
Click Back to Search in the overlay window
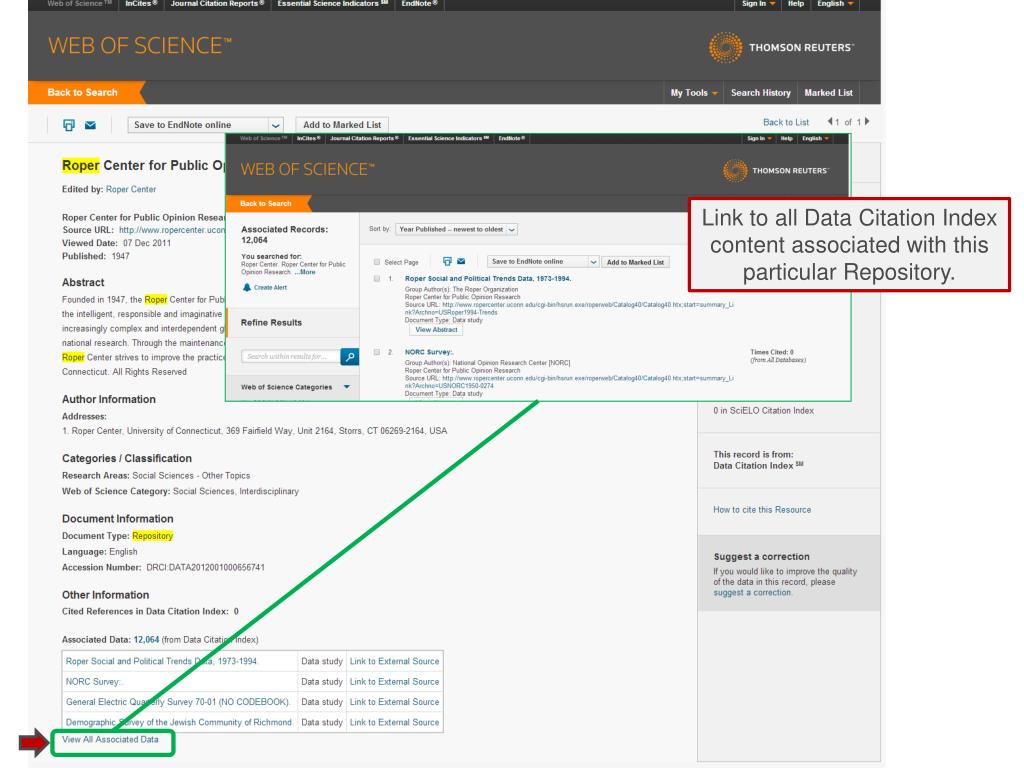click(x=266, y=204)
